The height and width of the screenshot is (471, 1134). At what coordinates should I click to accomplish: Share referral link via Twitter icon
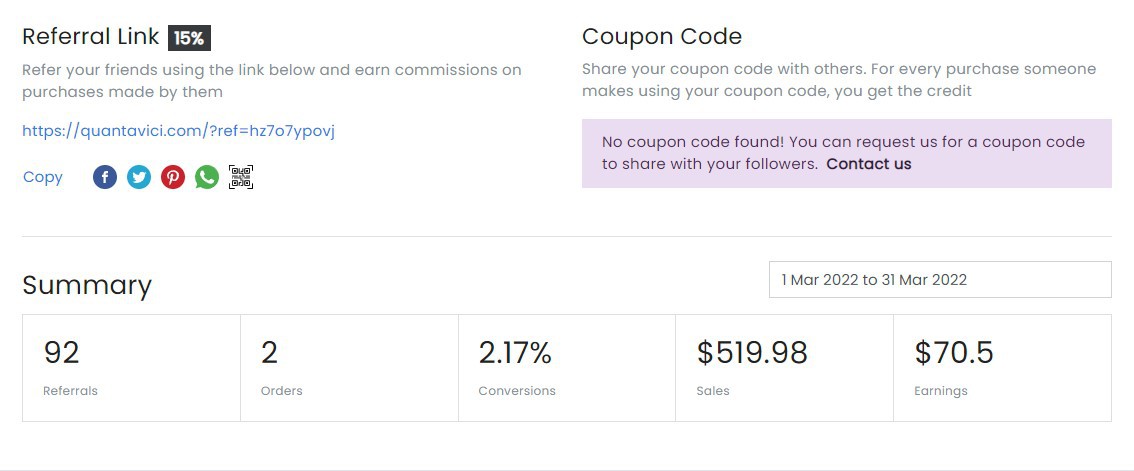pyautogui.click(x=139, y=177)
